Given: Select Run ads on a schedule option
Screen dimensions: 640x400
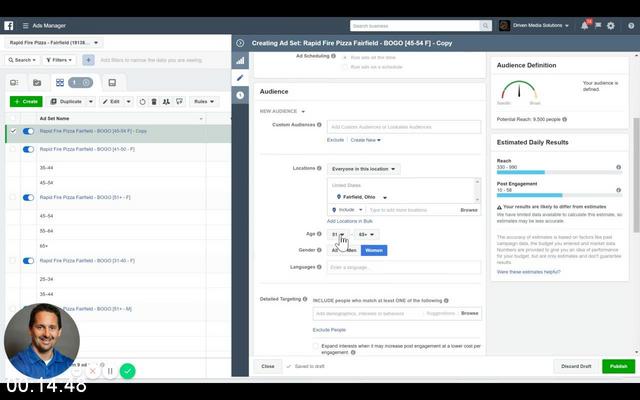Looking at the screenshot, I should pyautogui.click(x=345, y=67).
